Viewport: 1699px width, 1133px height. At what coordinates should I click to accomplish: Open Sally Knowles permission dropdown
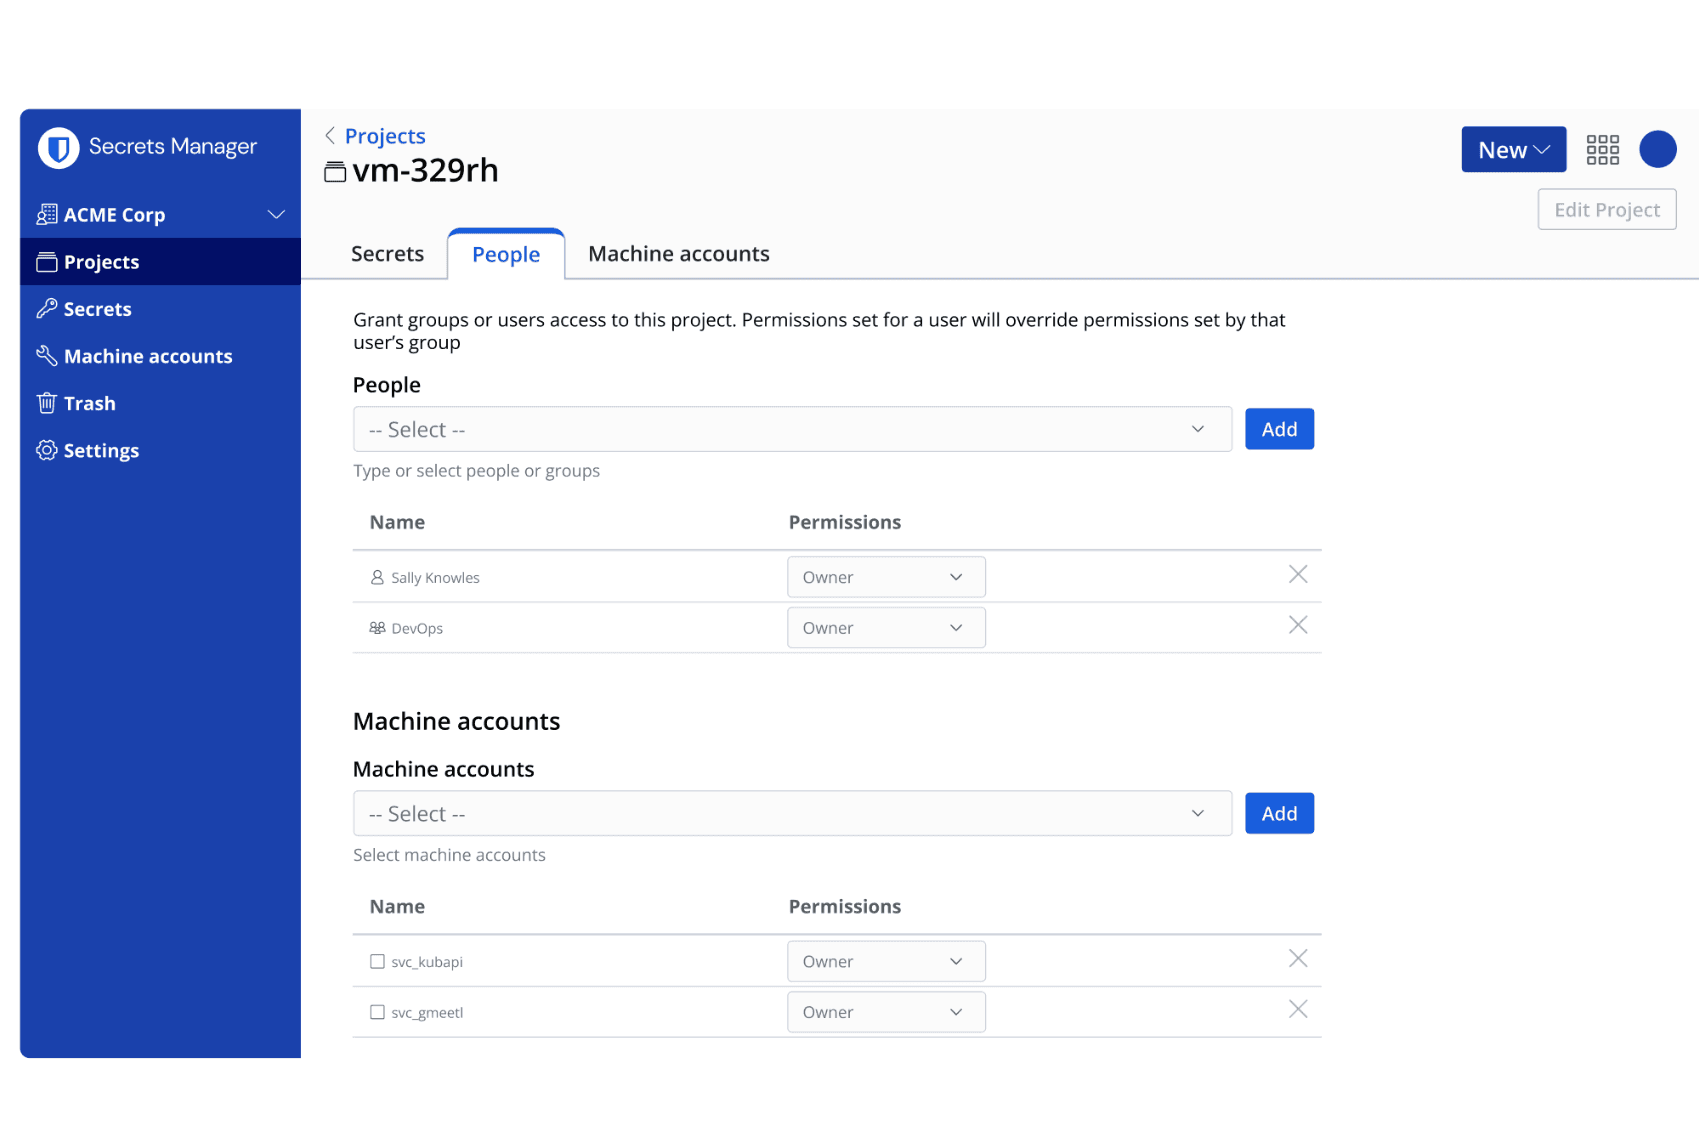pyautogui.click(x=885, y=577)
